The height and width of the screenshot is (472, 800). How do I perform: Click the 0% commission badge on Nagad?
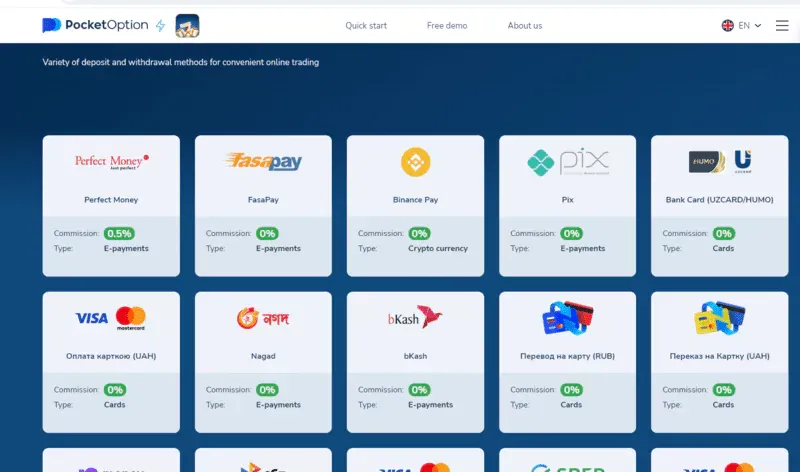click(267, 390)
